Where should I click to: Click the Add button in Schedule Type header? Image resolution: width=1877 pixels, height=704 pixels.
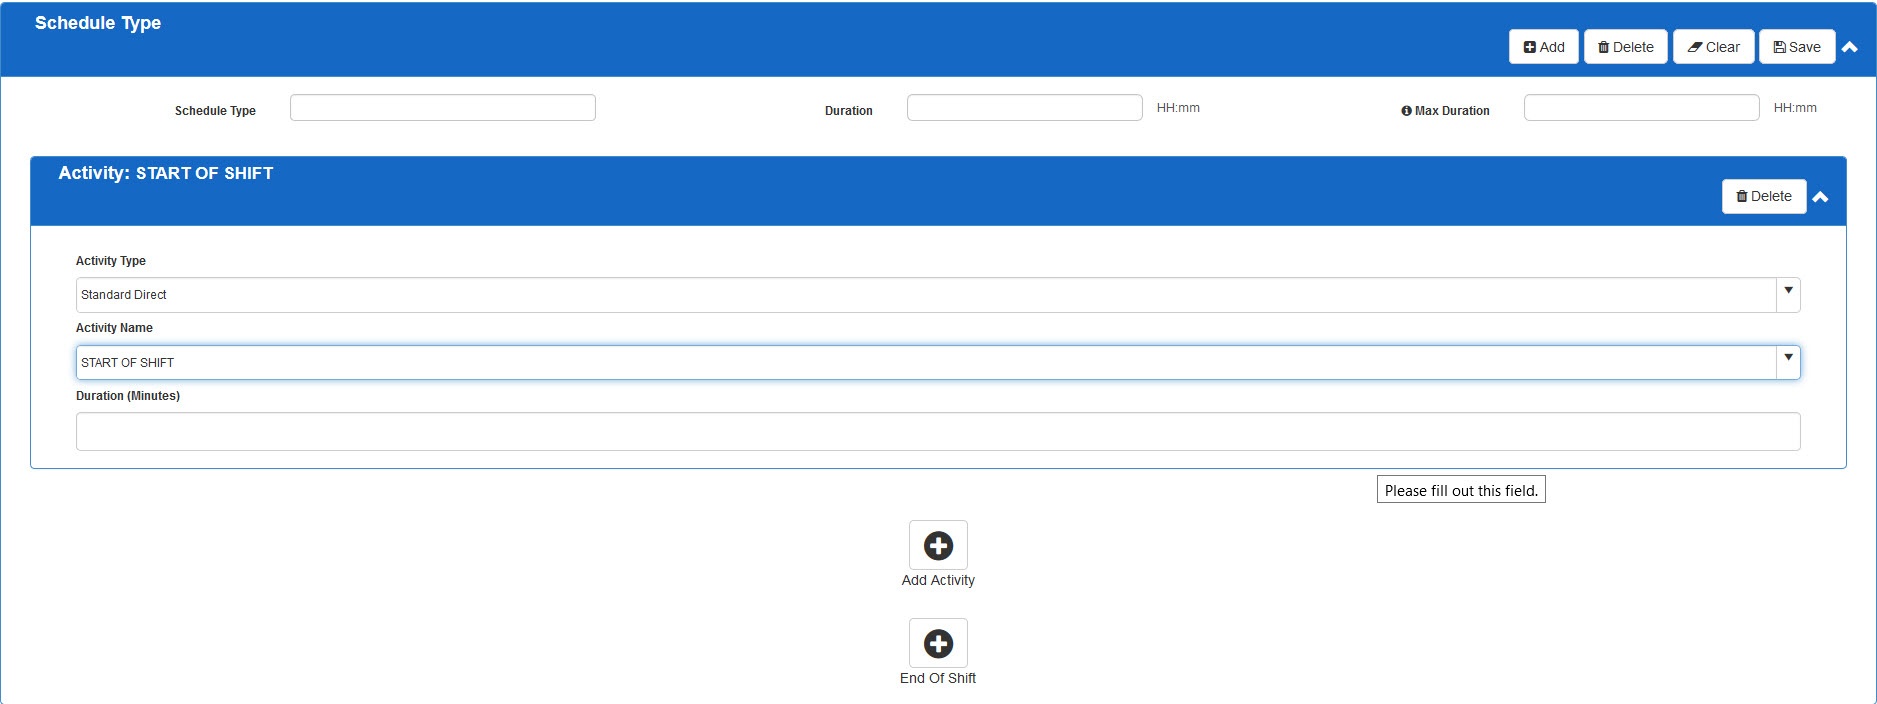(x=1543, y=47)
